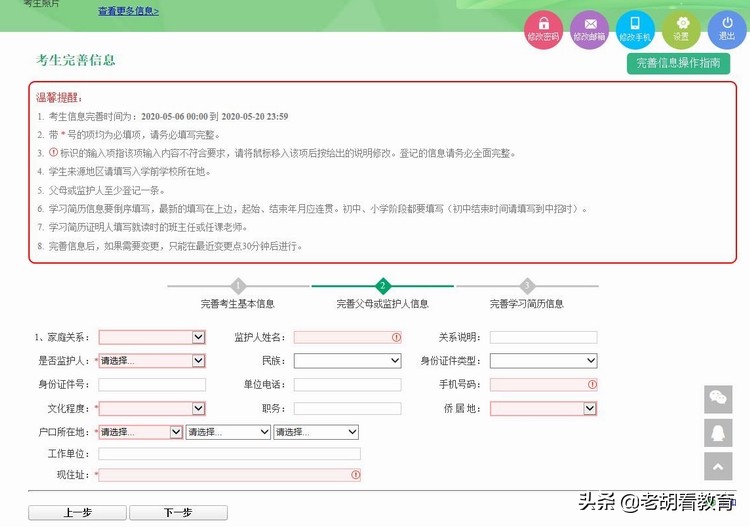Viewport: 750px width, 527px height.
Task: Focus the 工作单位 input field
Action: [230, 454]
